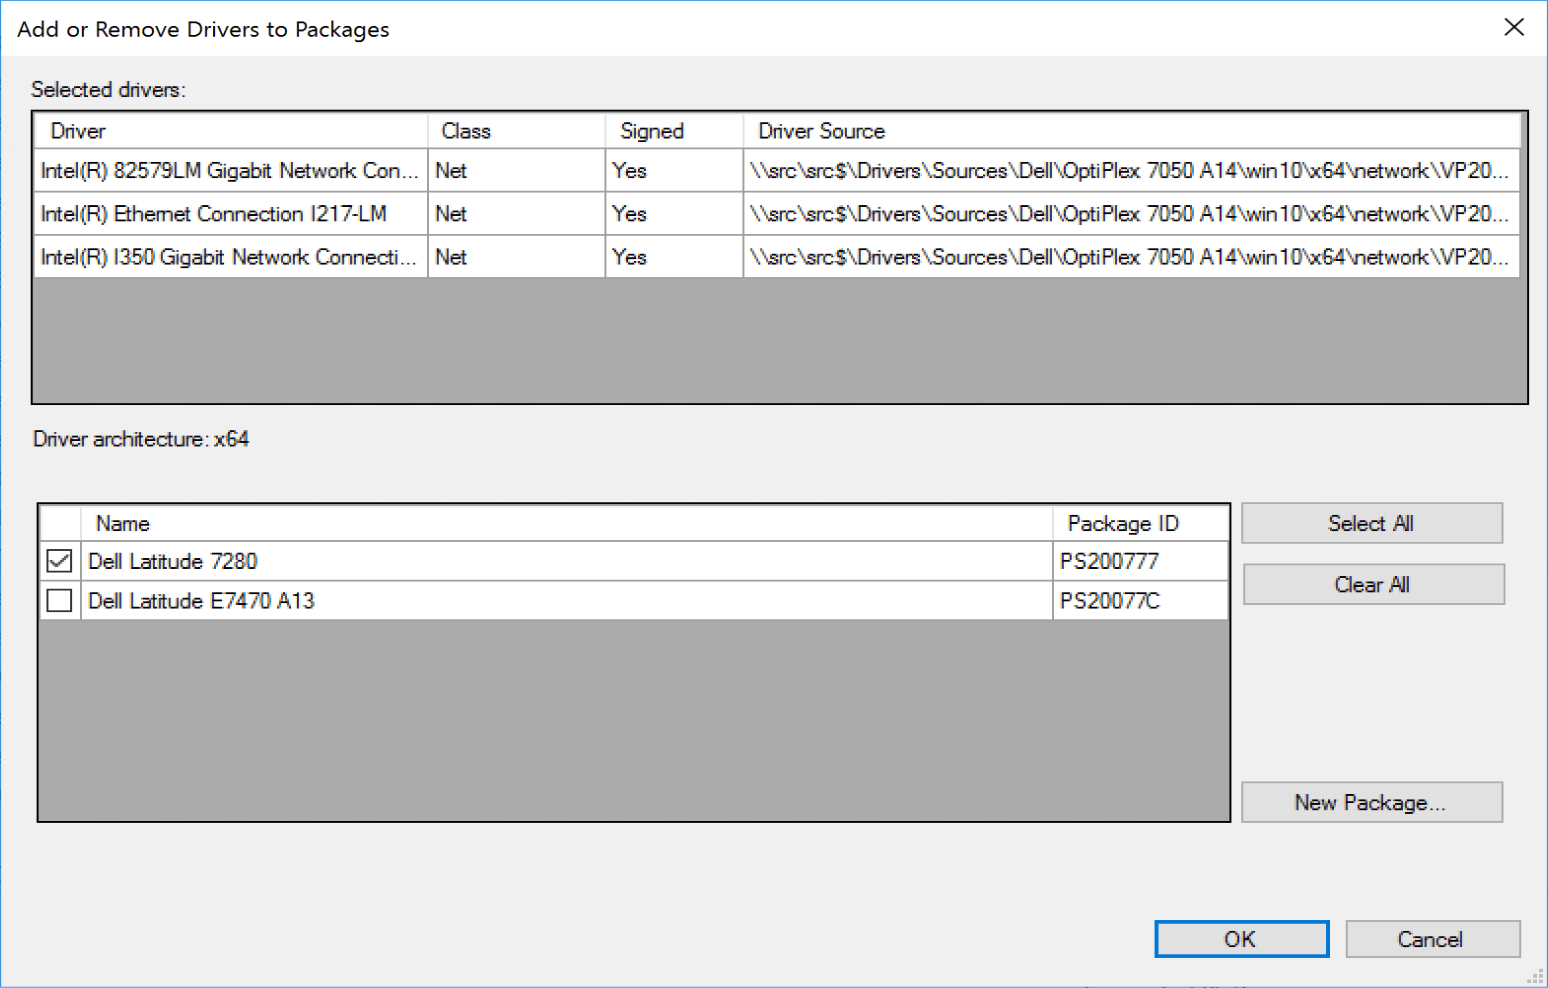Click the Clear All button
This screenshot has width=1548, height=988.
(x=1372, y=584)
